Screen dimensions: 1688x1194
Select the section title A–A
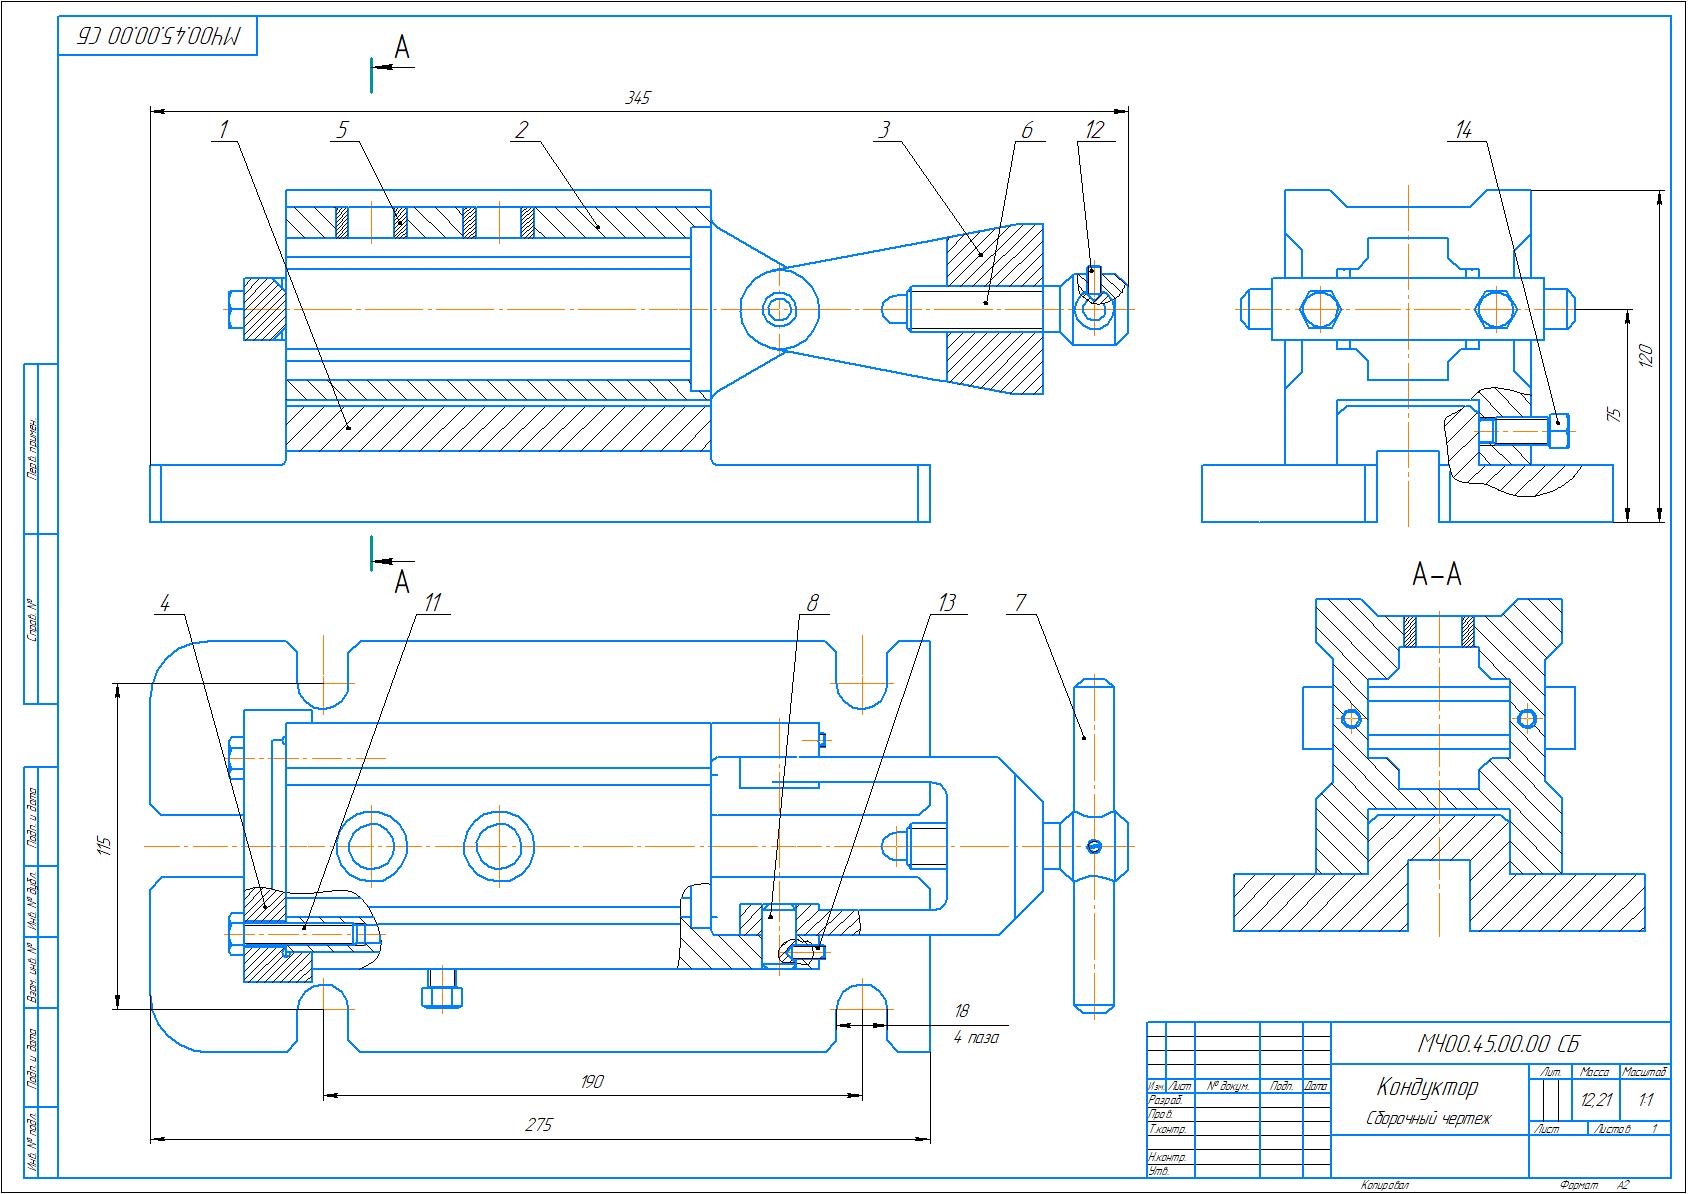click(1437, 574)
